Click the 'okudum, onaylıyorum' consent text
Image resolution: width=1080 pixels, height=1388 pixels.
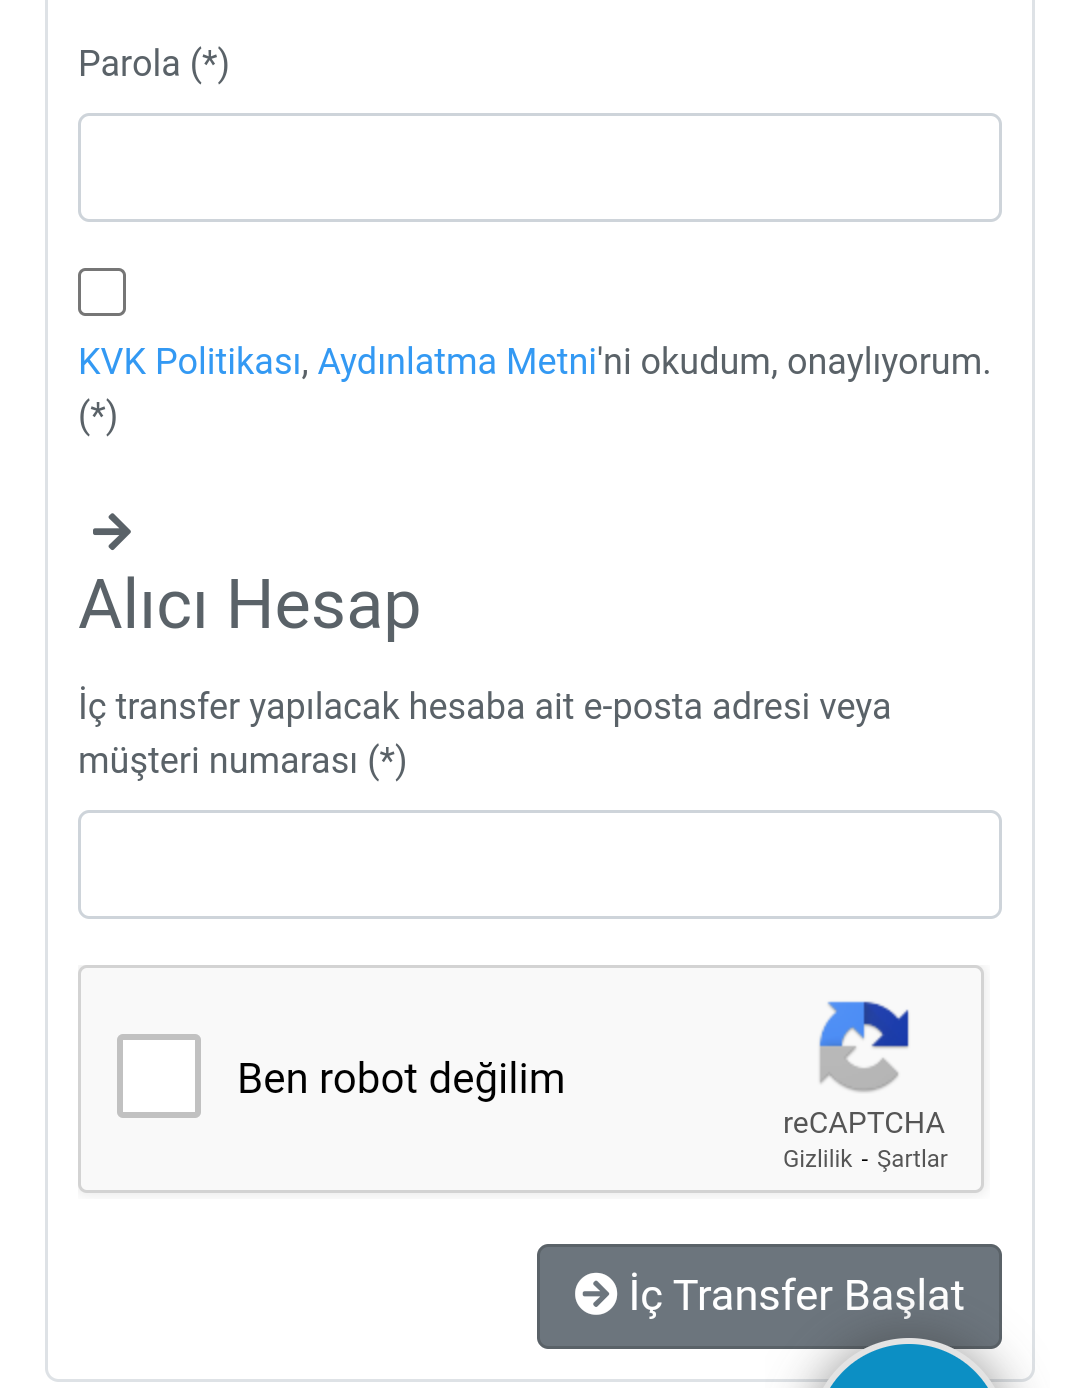click(x=815, y=362)
